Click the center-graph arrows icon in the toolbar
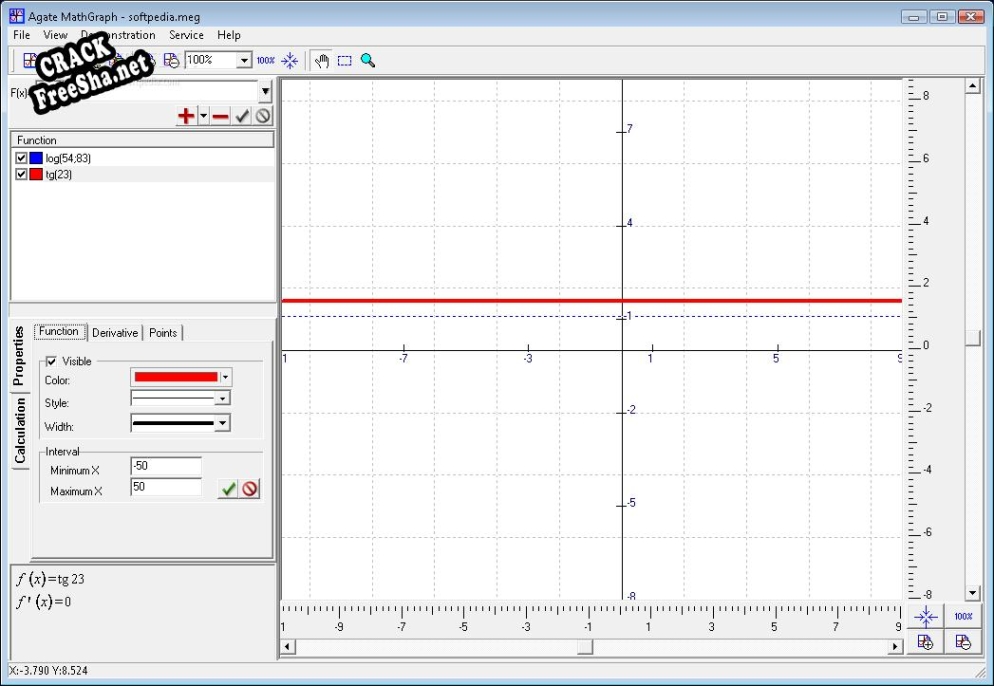Screen dimensions: 994x686 (x=290, y=60)
